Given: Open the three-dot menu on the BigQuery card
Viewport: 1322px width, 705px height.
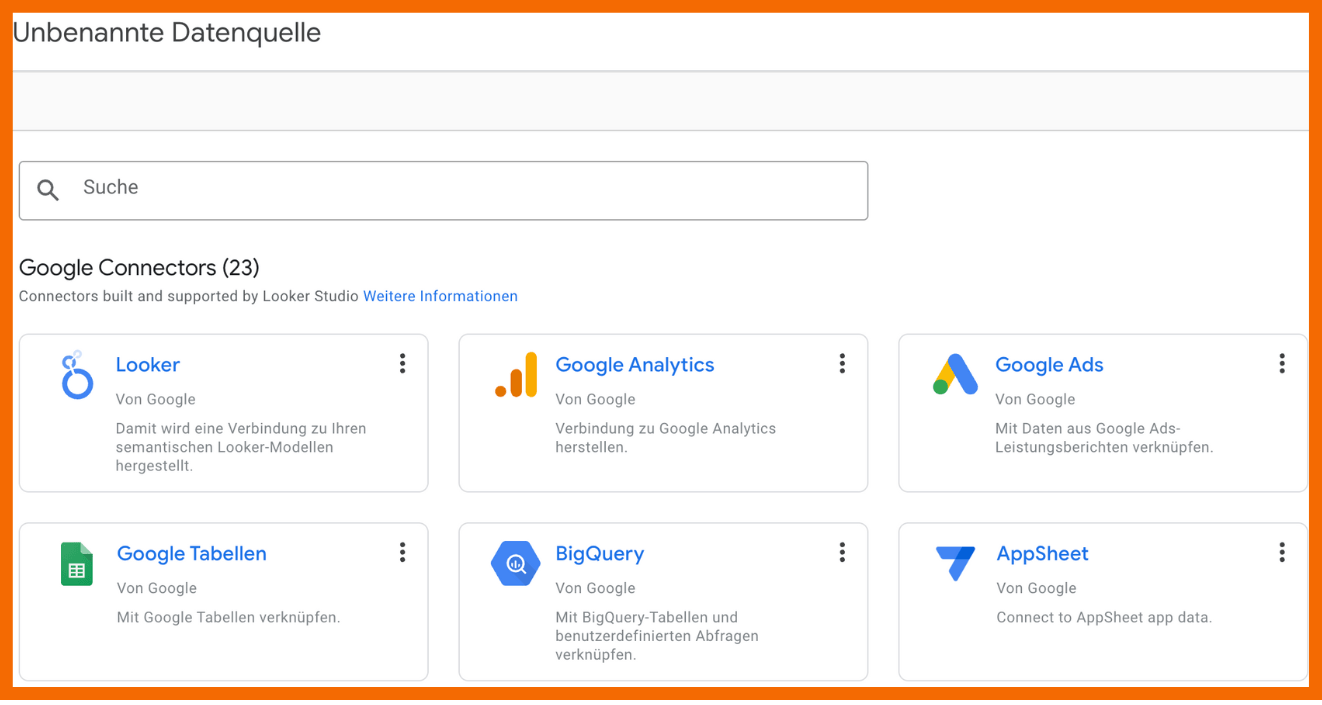Looking at the screenshot, I should (x=842, y=553).
